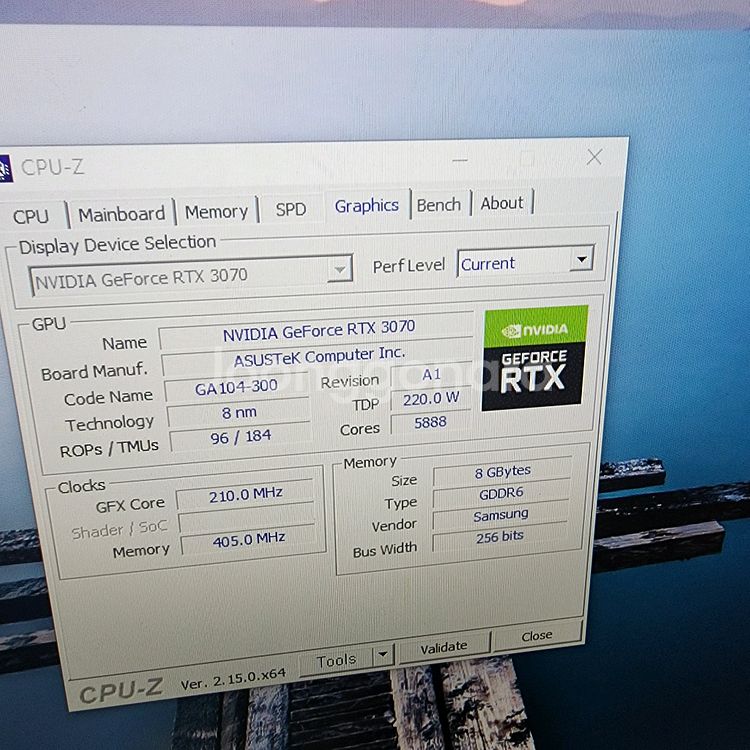The image size is (750, 750).
Task: Click the 96 / 184 ROPs/TMUs value
Action: [242, 437]
